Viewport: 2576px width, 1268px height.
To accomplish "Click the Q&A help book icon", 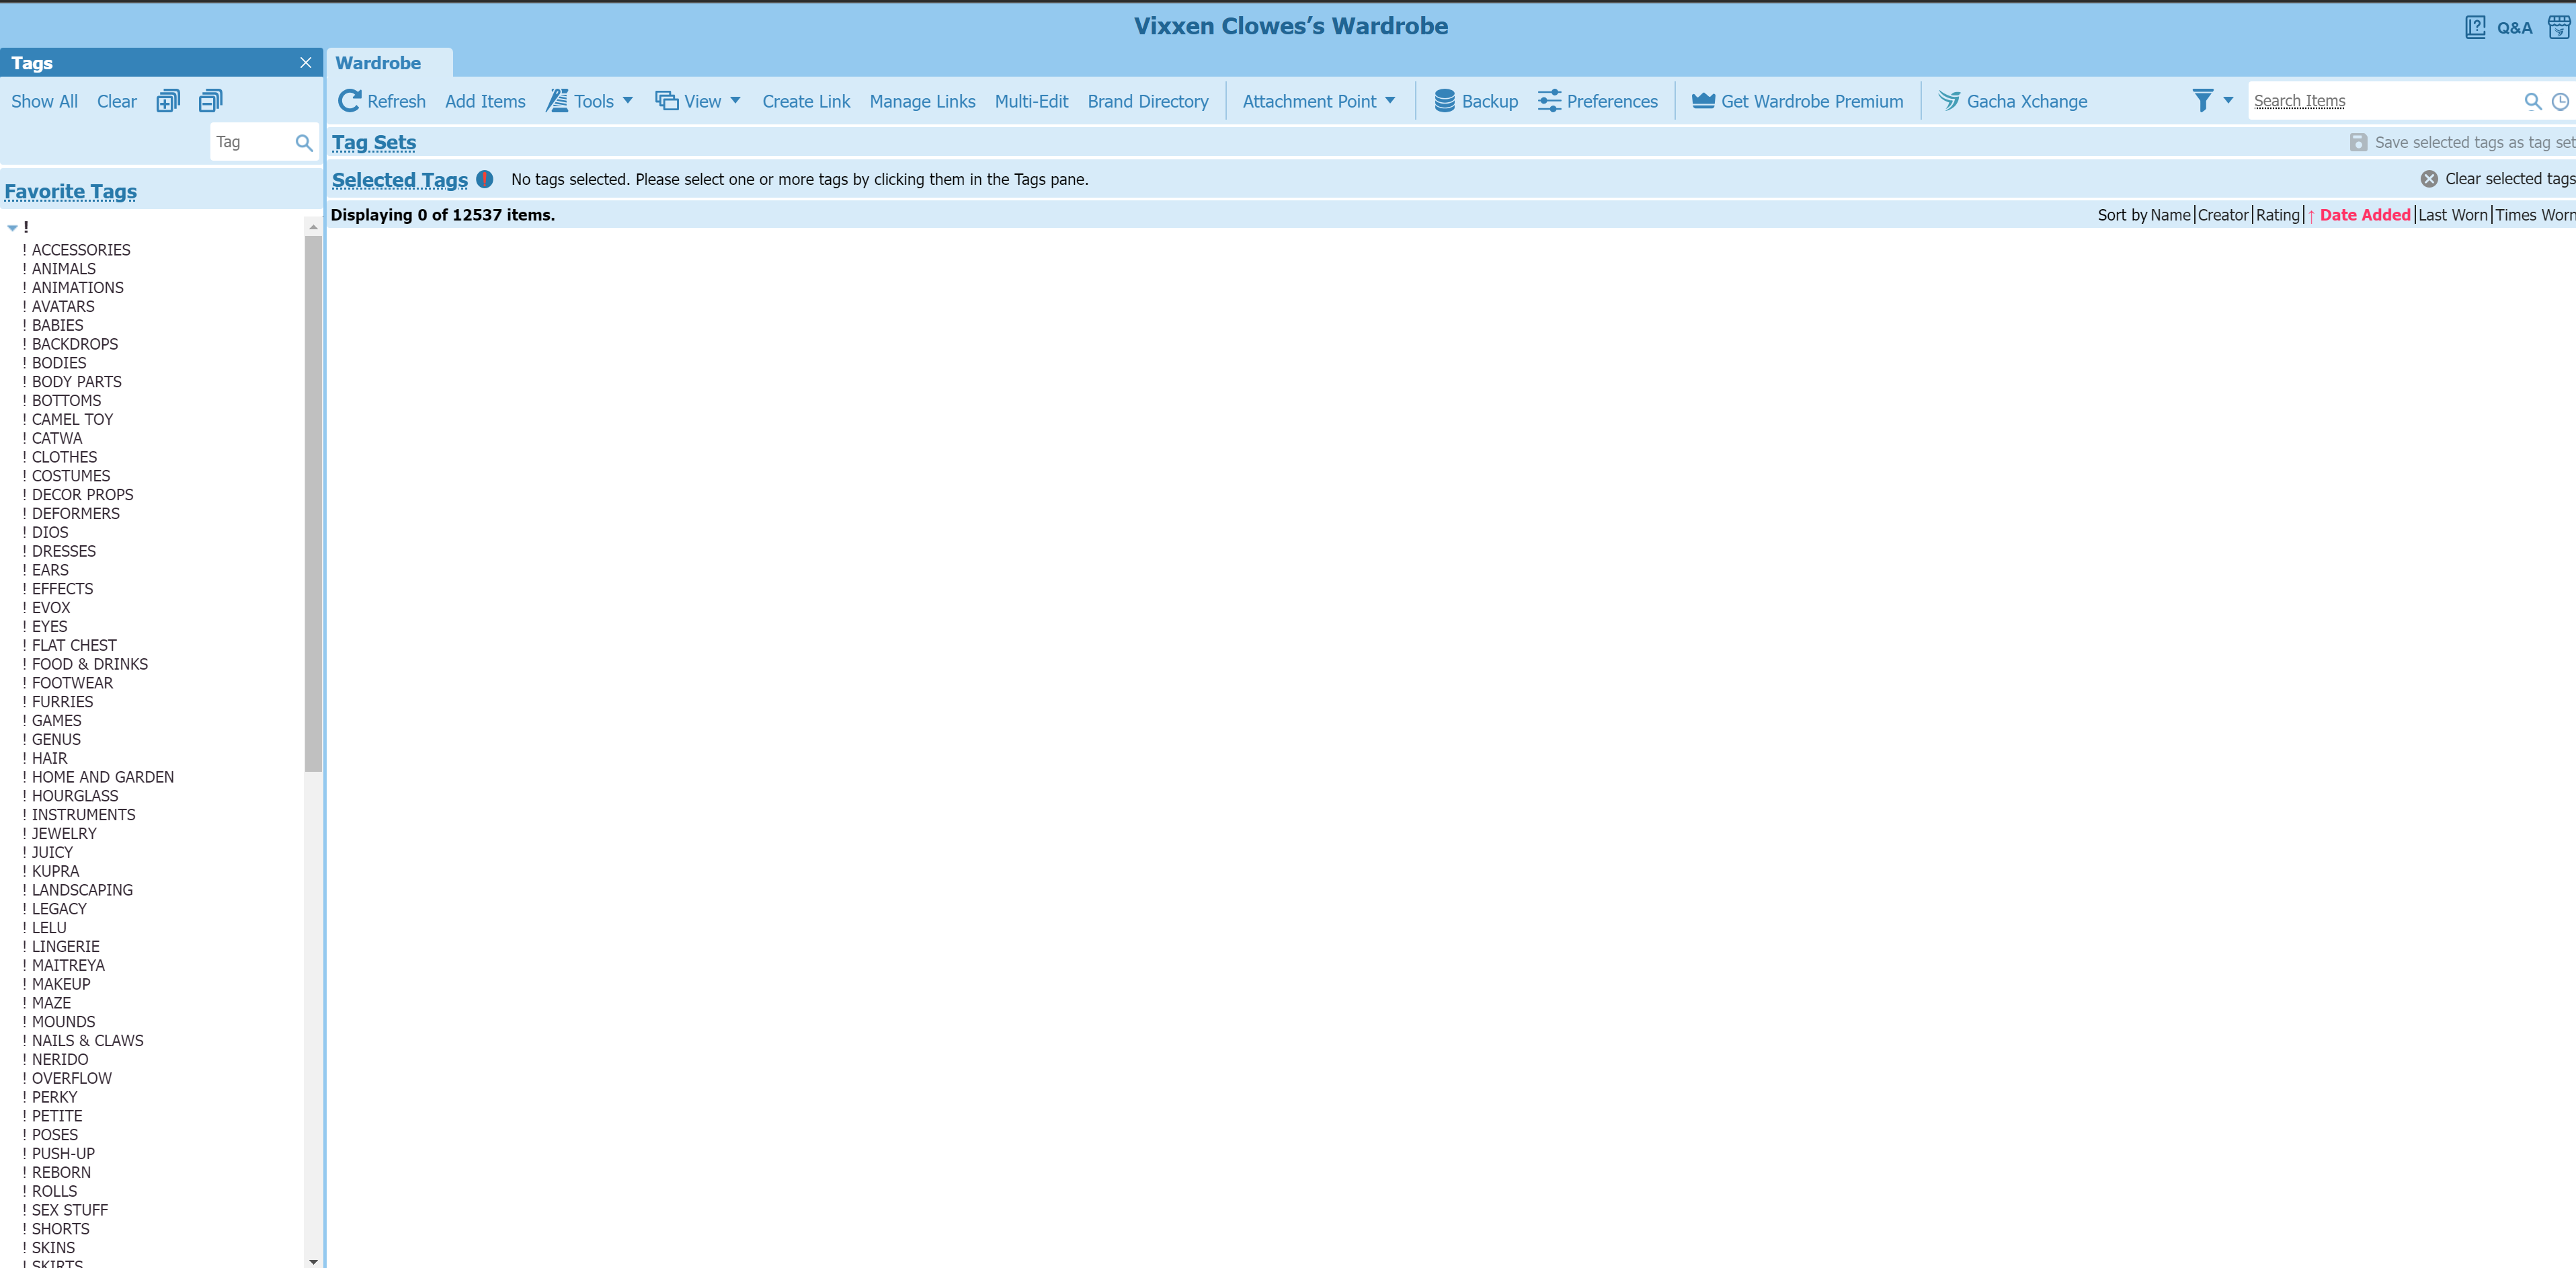I will tap(2475, 27).
